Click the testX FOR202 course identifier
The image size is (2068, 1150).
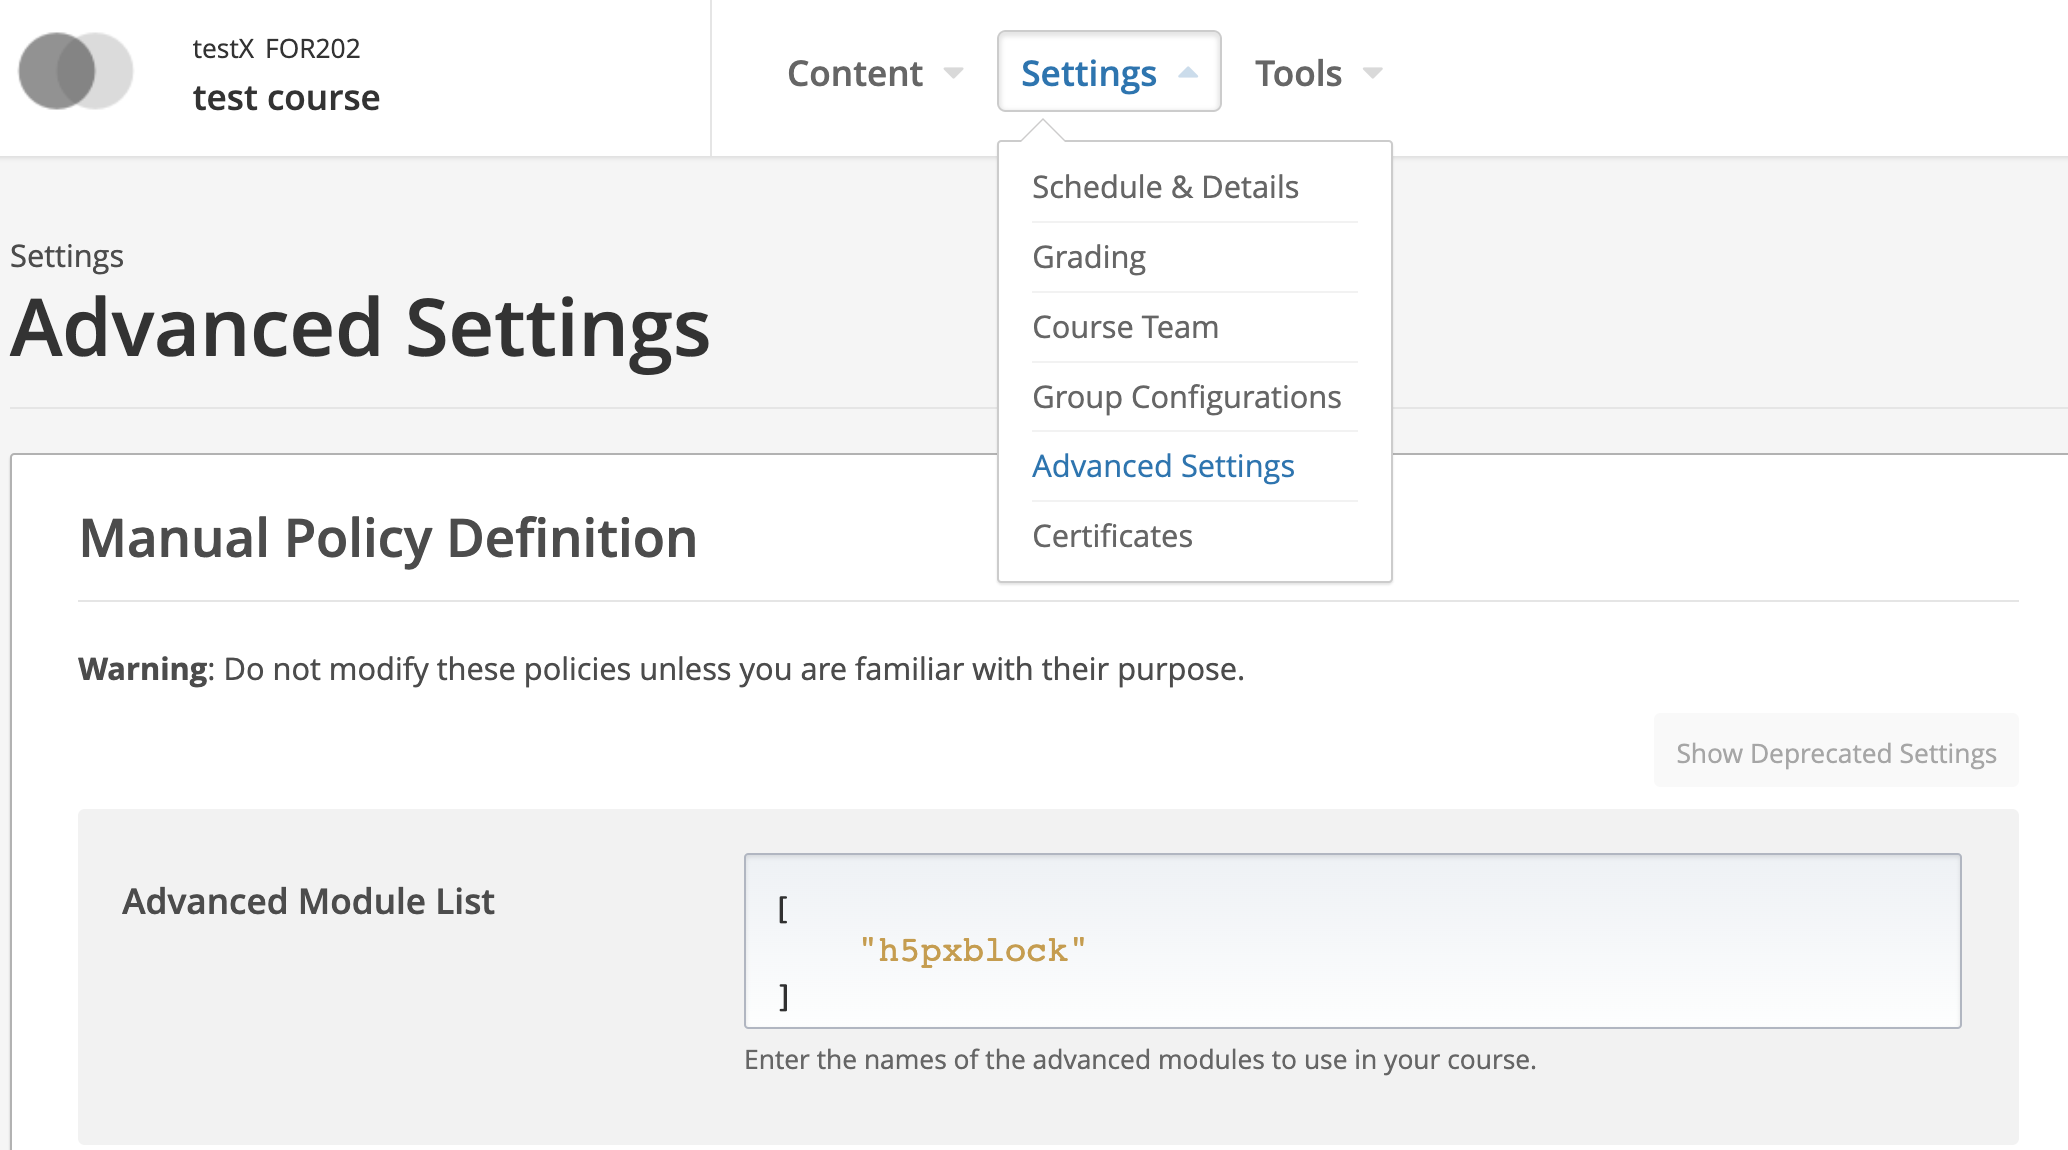click(x=276, y=48)
